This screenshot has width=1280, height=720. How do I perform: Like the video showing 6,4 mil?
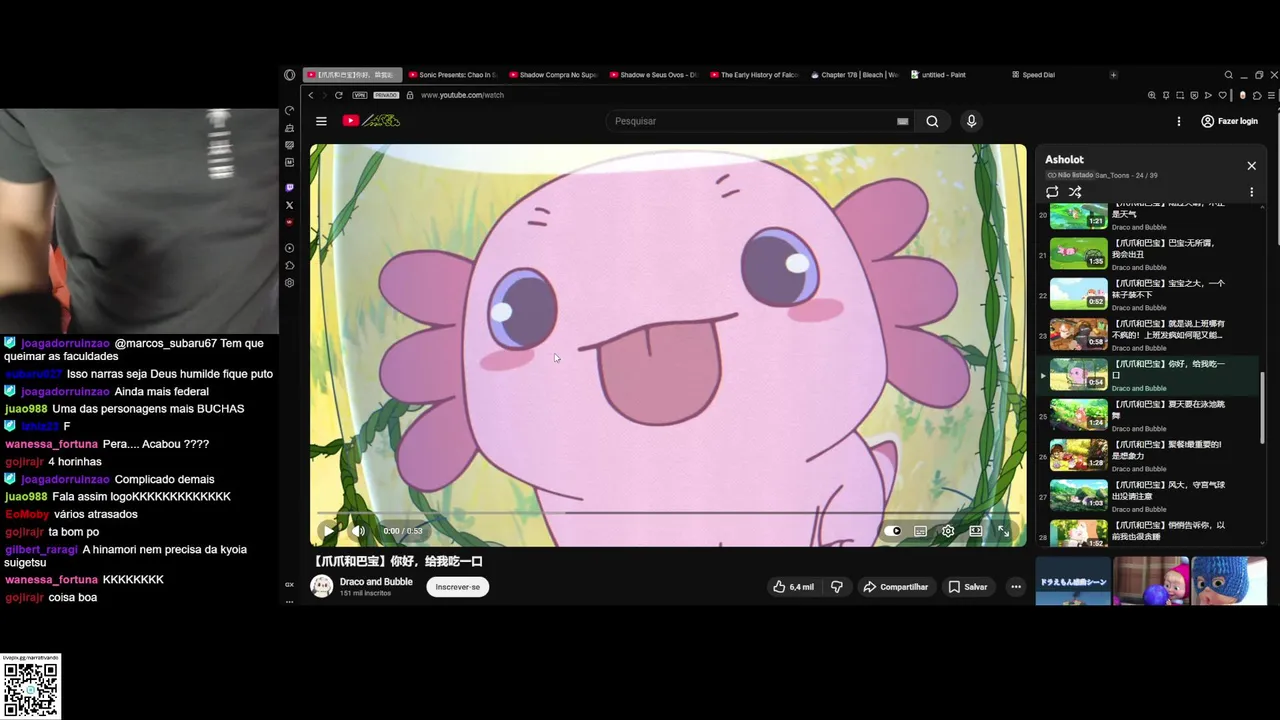point(793,587)
